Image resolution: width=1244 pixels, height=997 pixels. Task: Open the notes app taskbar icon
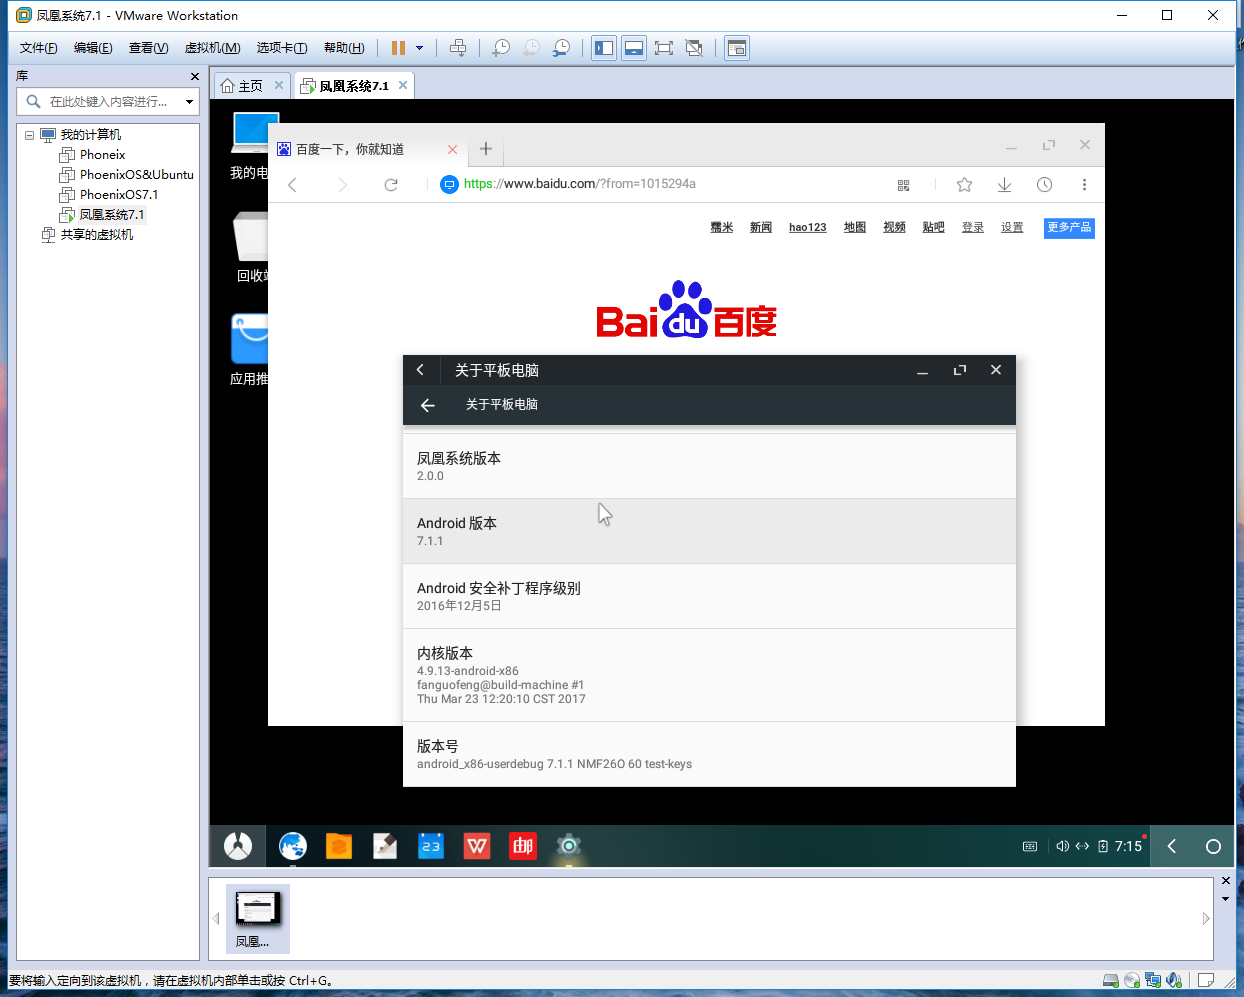385,846
